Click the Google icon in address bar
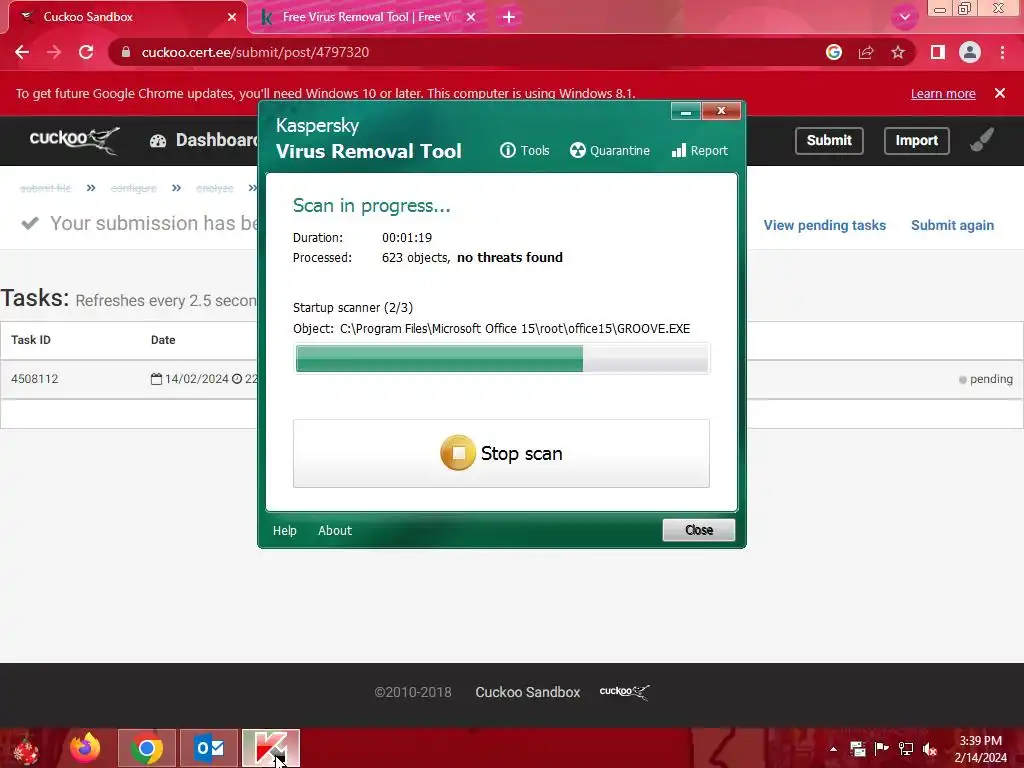The width and height of the screenshot is (1024, 768). click(834, 52)
